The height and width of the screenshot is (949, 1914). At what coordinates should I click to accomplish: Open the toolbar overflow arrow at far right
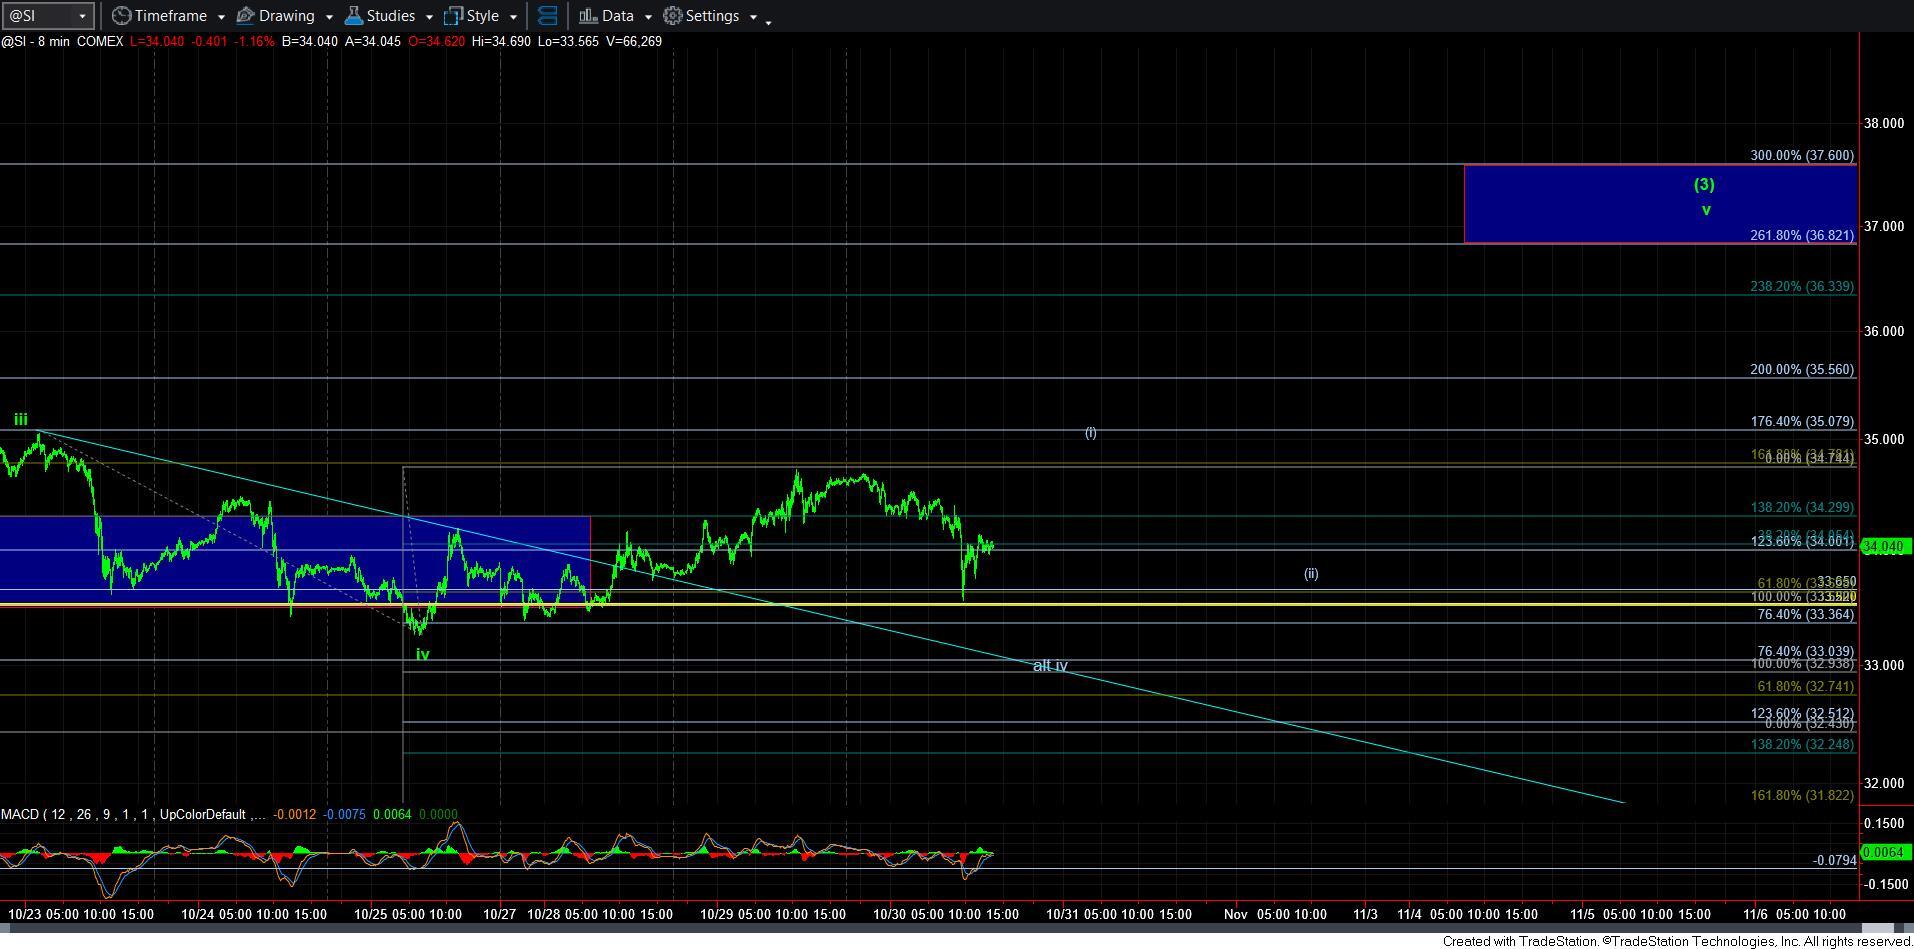(x=768, y=22)
